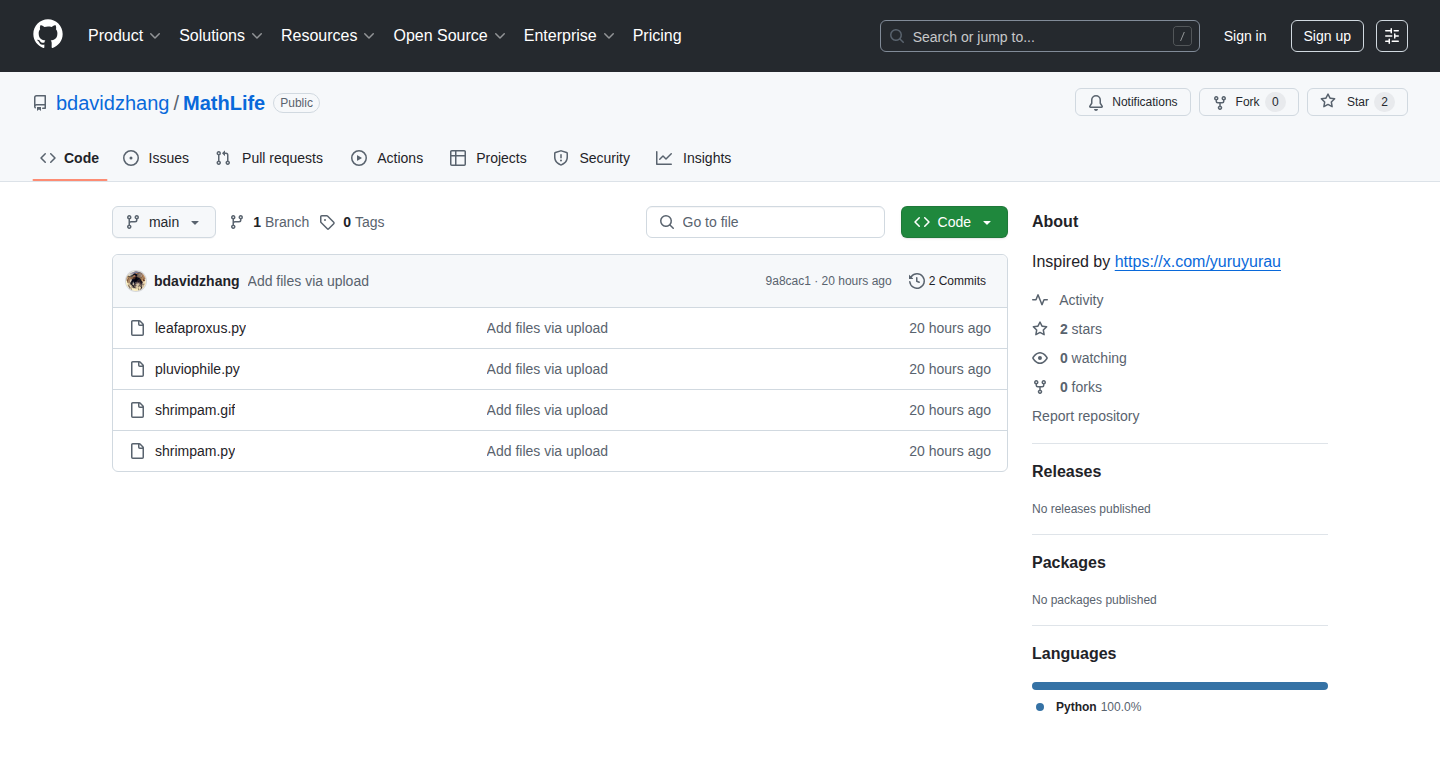Click the slash shortcut key icon in search
This screenshot has height=761, width=1440.
1182,36
